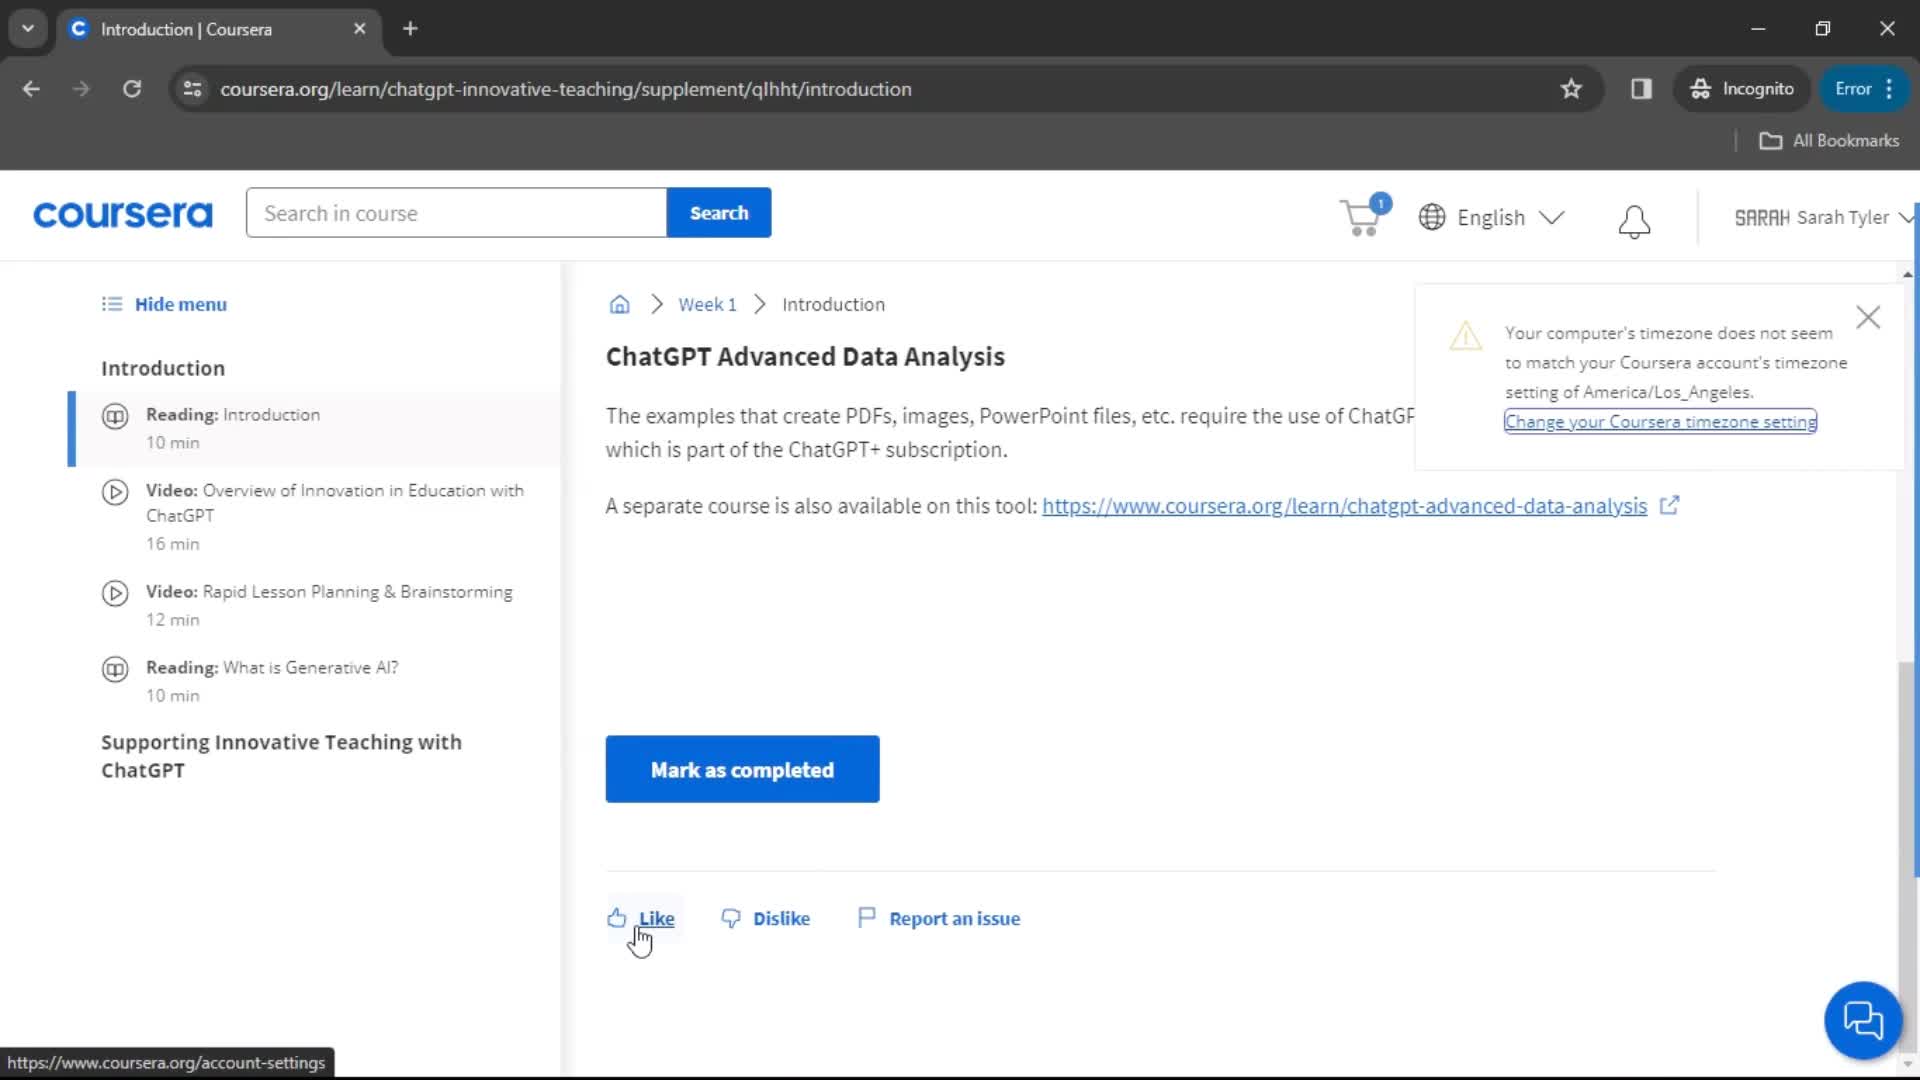
Task: Select the Introduction breadcrumb menu item
Action: (x=833, y=303)
